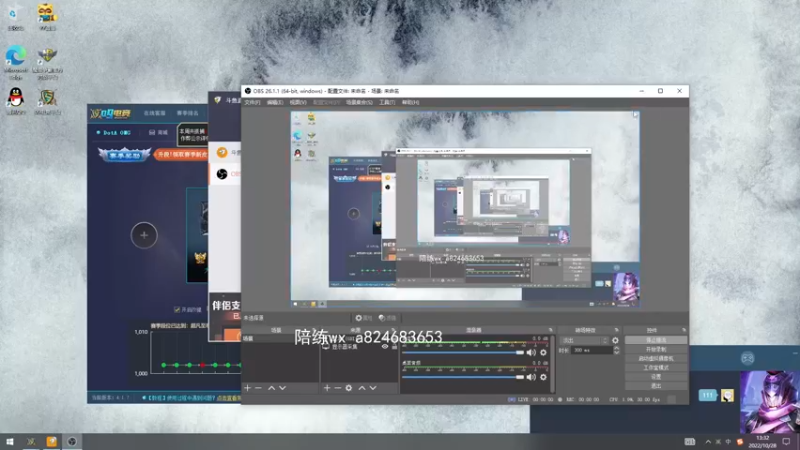Remove selected scene with minus icon
The image size is (800, 450).
coord(258,388)
